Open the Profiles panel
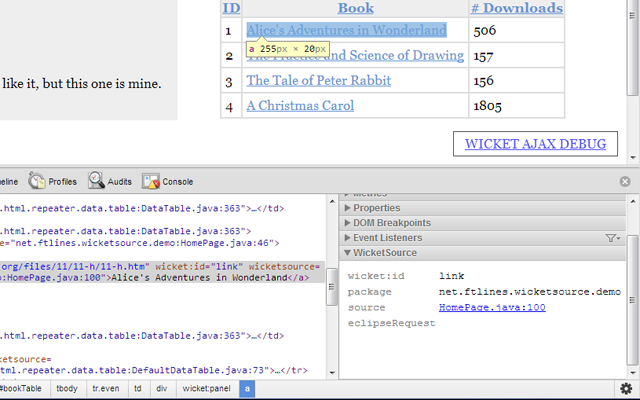The image size is (640, 400). [53, 181]
